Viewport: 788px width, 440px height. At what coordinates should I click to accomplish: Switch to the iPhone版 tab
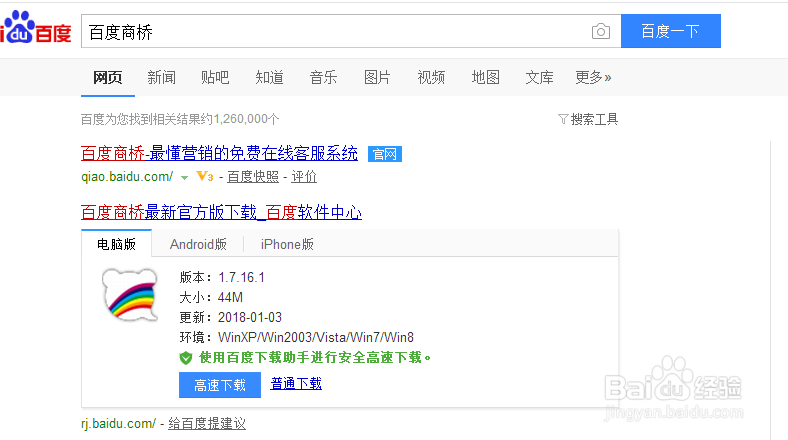[287, 244]
